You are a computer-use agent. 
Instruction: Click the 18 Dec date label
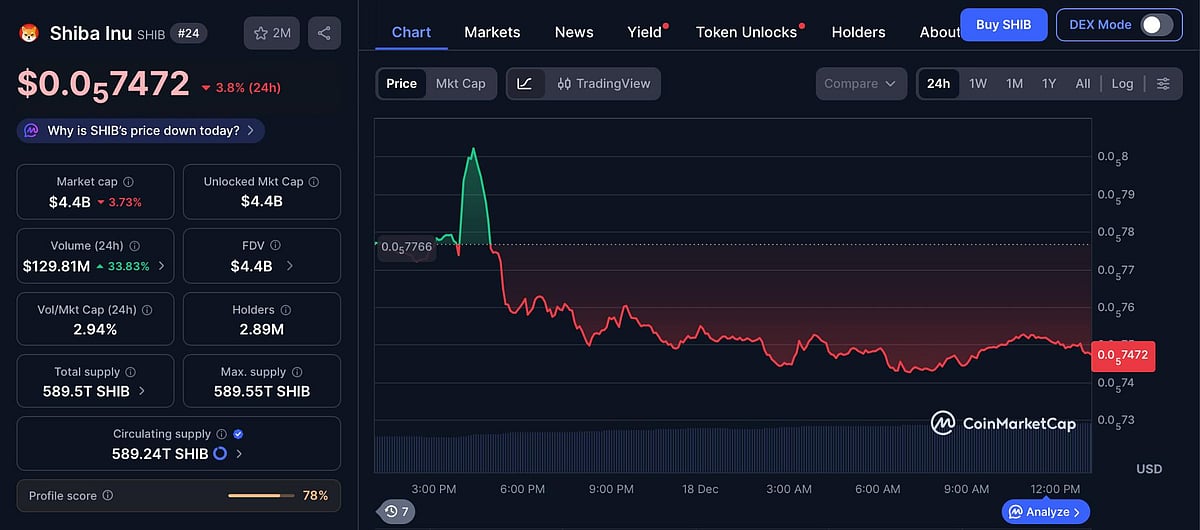pyautogui.click(x=698, y=488)
